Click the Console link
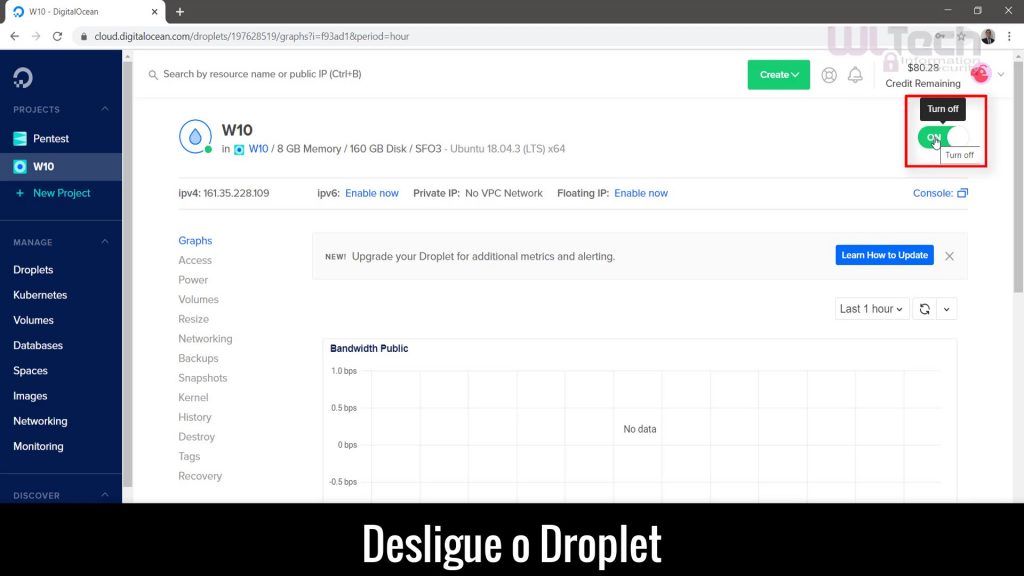The width and height of the screenshot is (1024, 576). 933,193
